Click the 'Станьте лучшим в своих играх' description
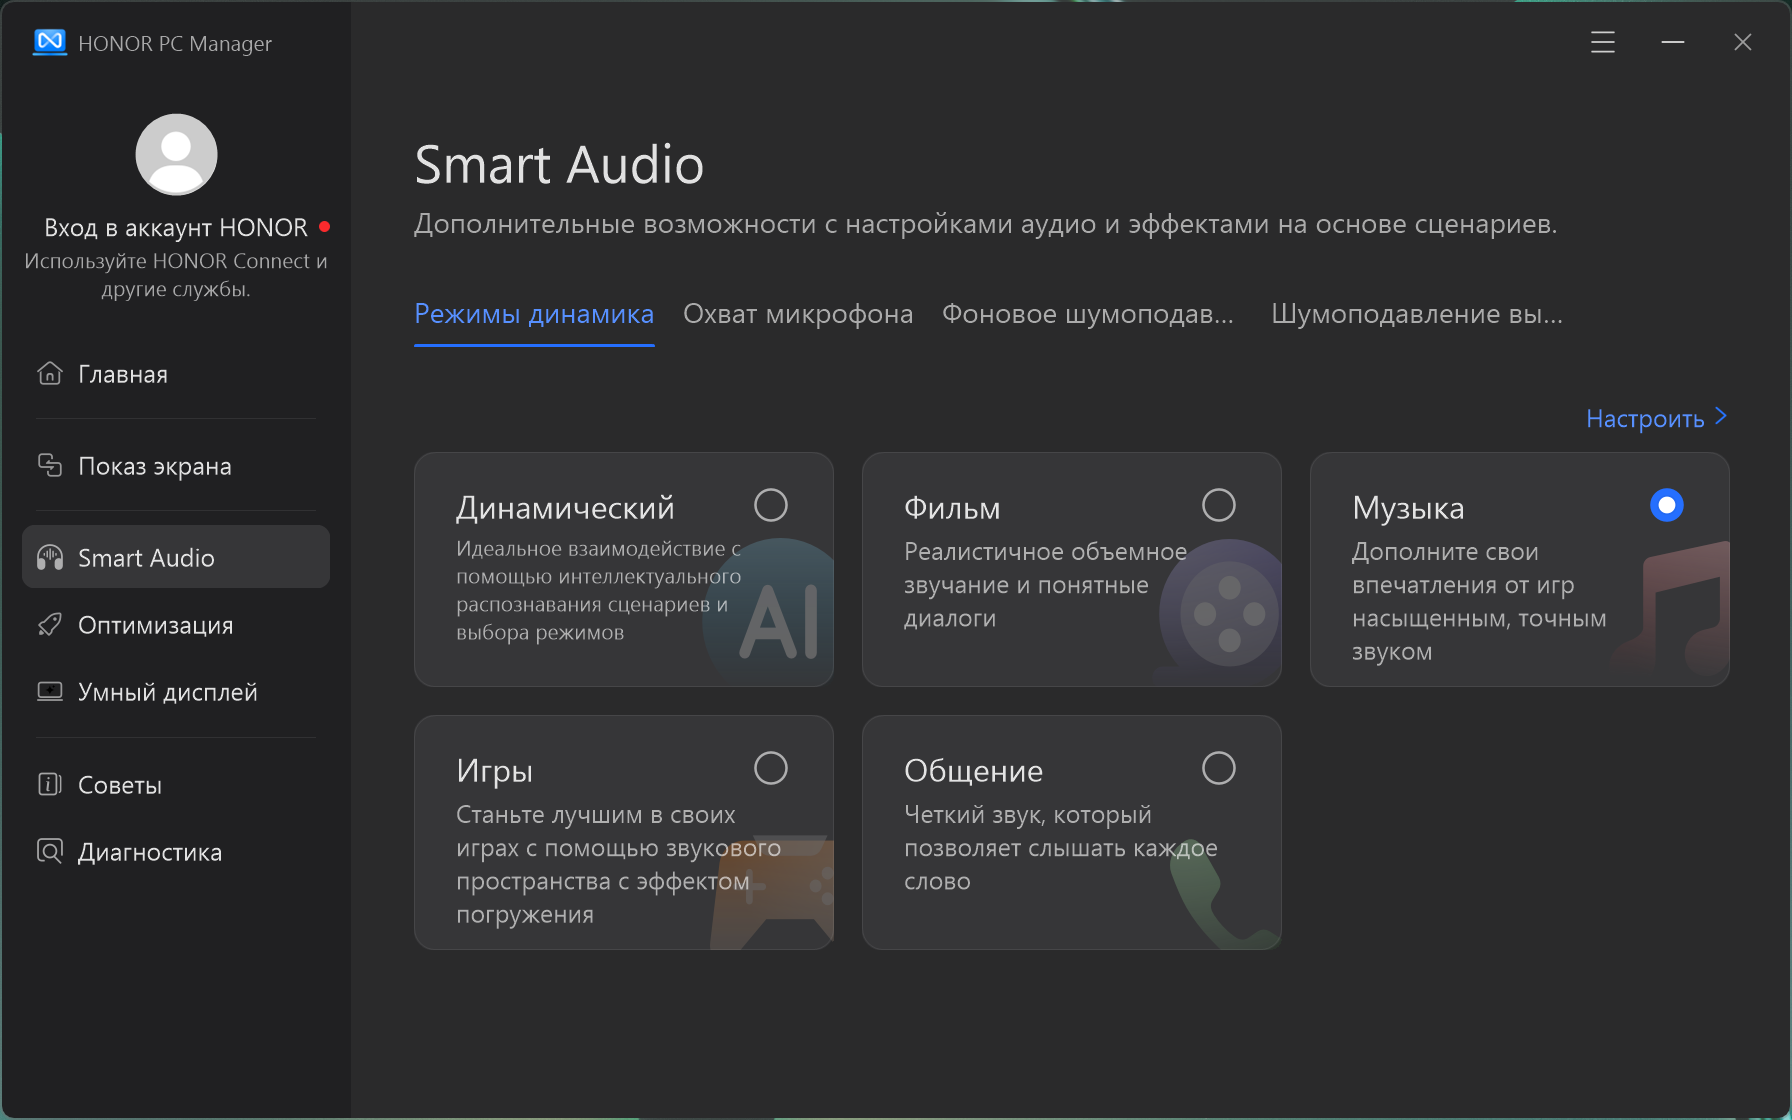1792x1120 pixels. 618,864
